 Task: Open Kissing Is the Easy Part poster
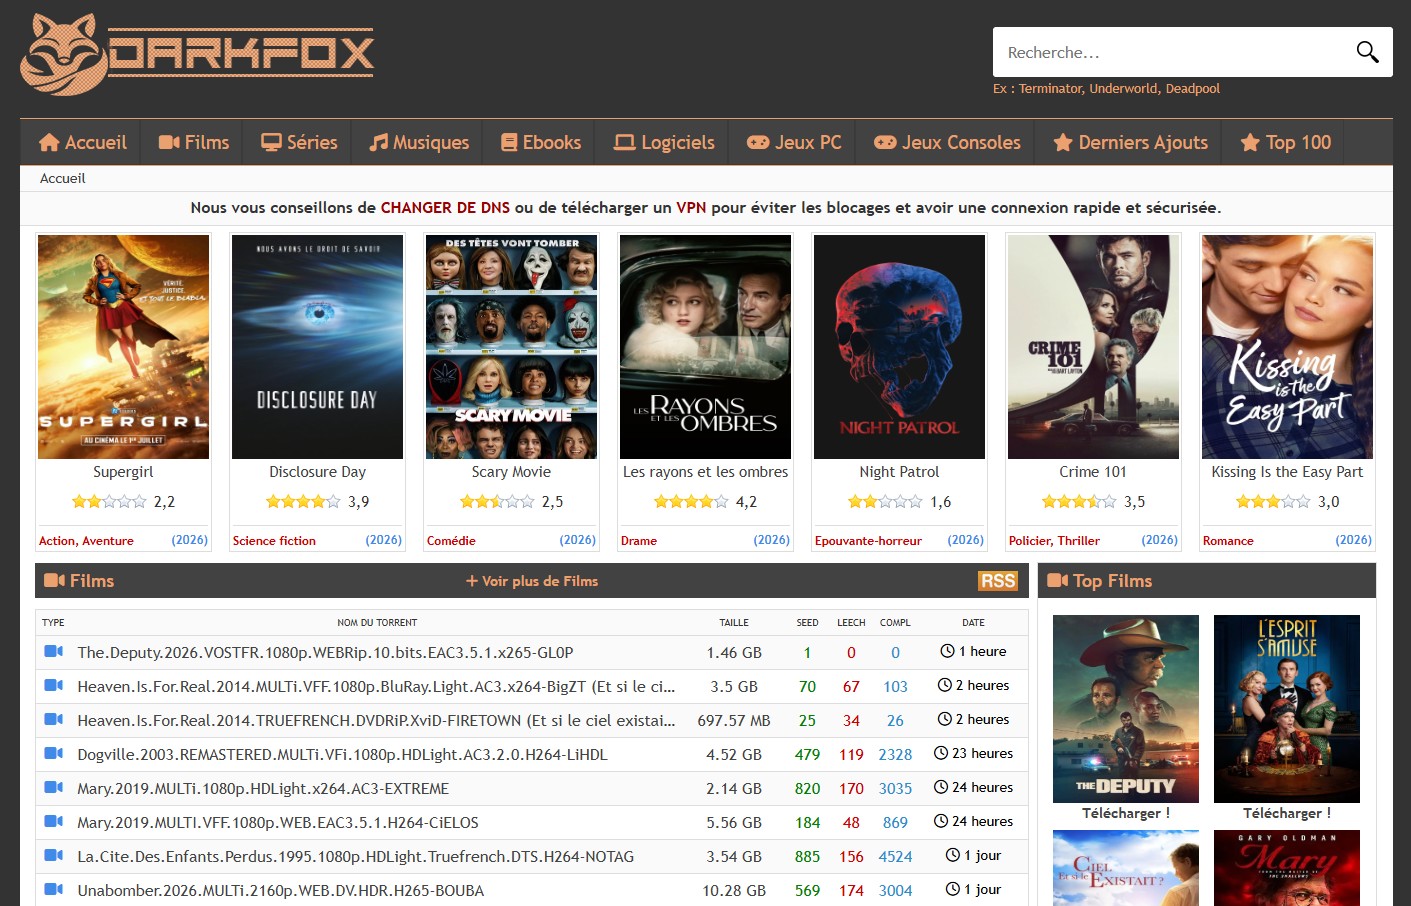[1287, 347]
